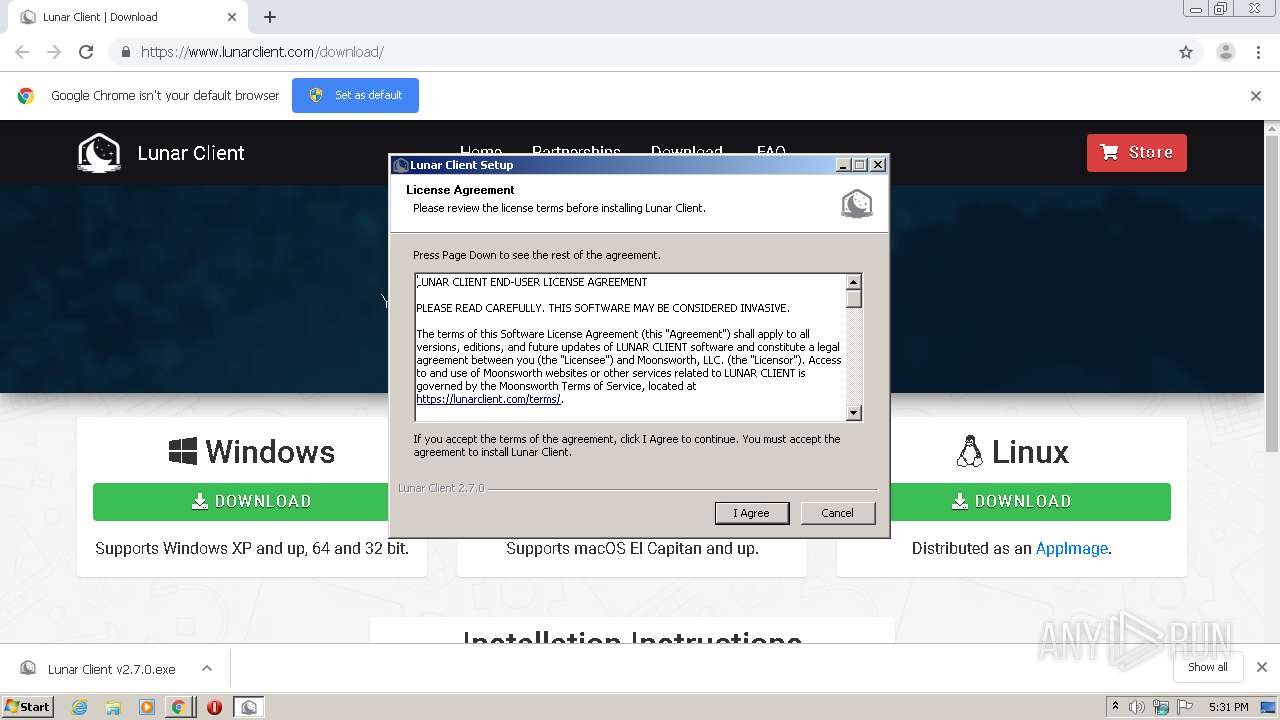Click the site security padlock icon

125,52
